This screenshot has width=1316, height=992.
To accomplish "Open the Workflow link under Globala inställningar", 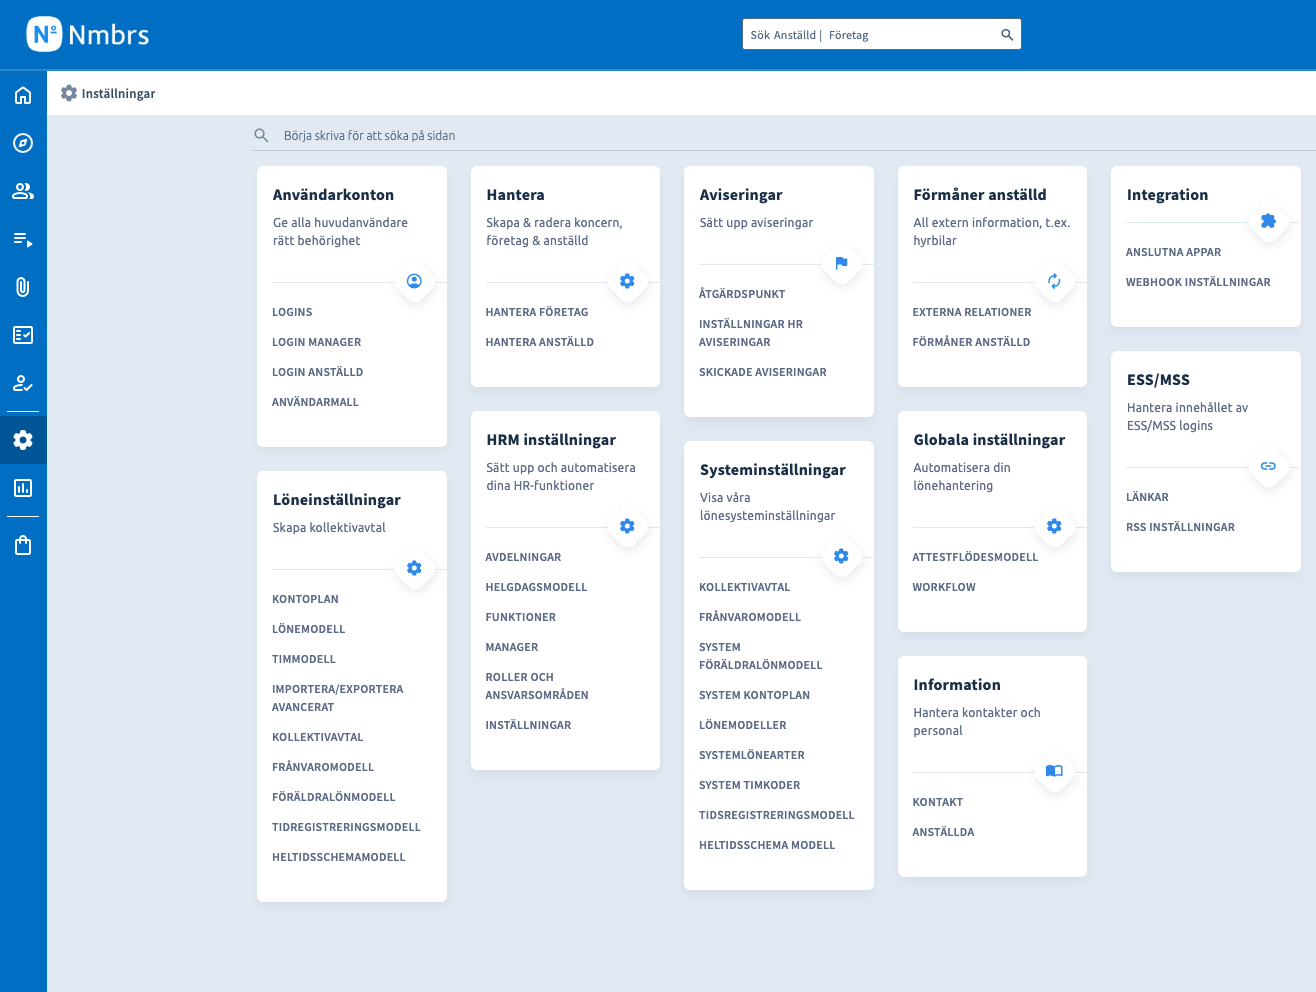I will (x=944, y=587).
